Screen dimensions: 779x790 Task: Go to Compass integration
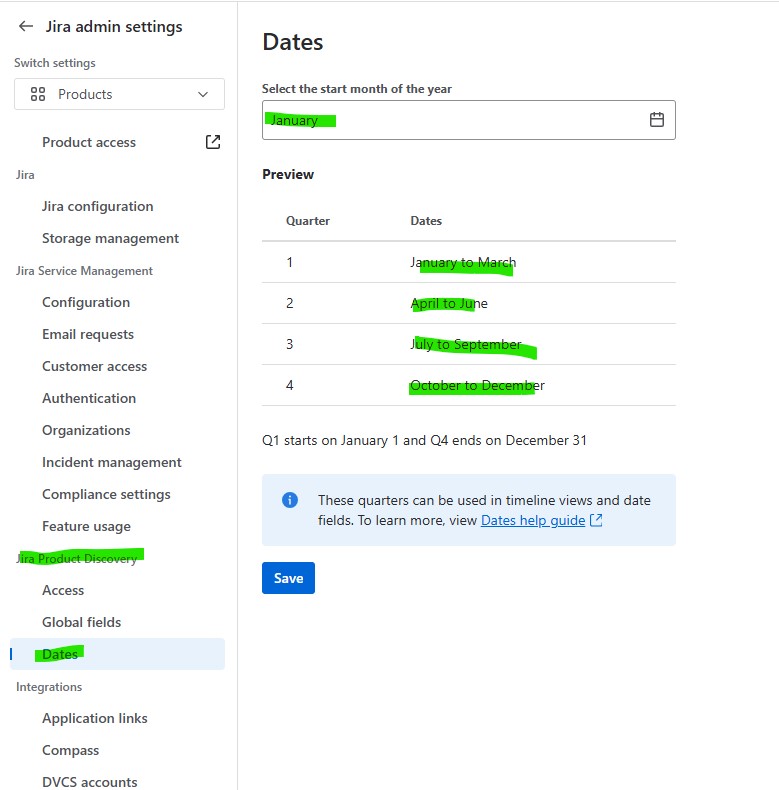click(71, 750)
